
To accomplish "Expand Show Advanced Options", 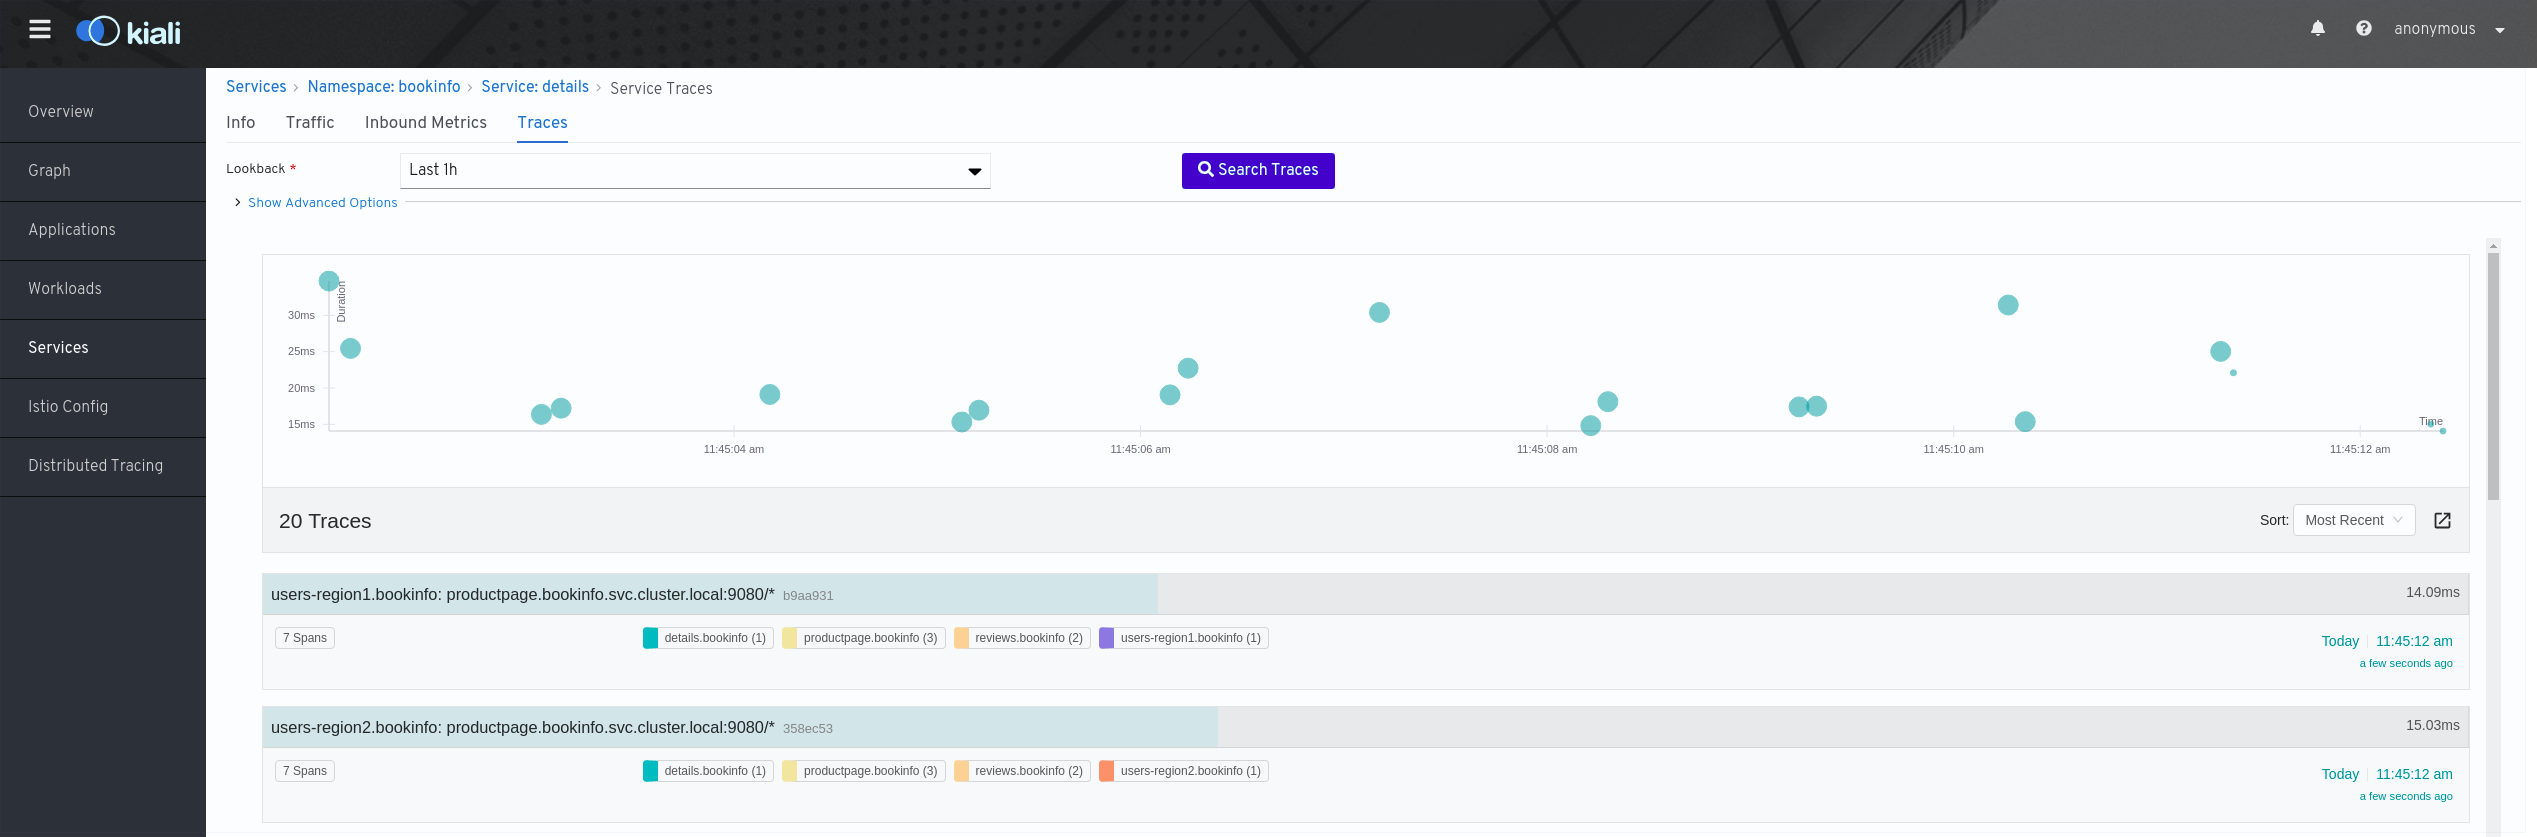I will 322,202.
